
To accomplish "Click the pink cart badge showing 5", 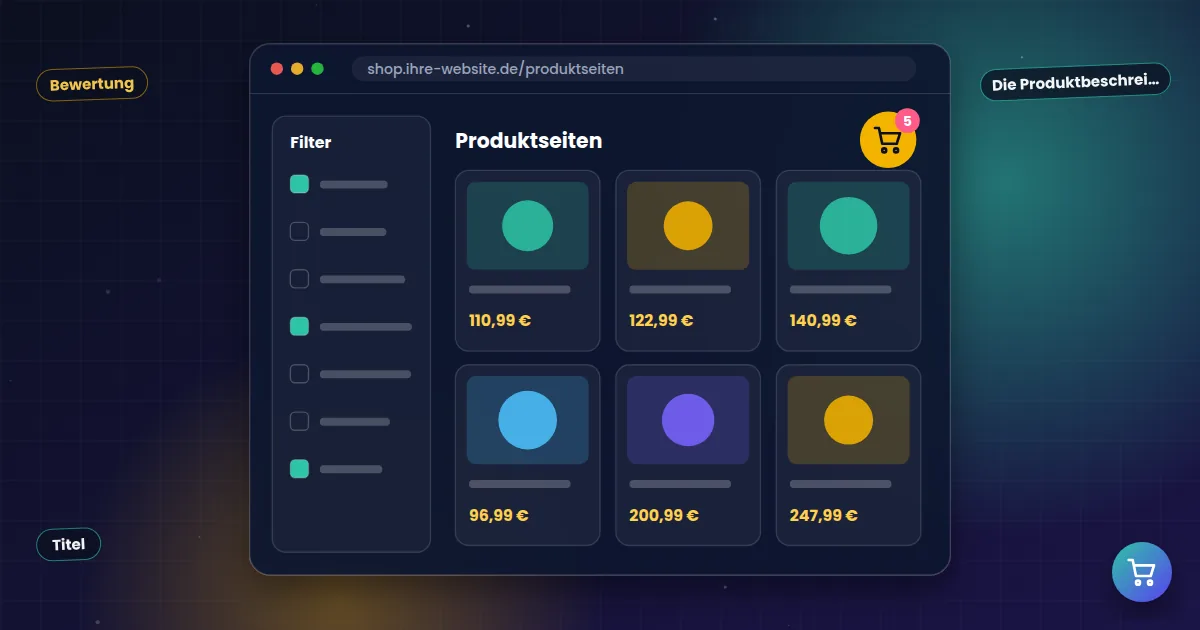I will click(906, 121).
